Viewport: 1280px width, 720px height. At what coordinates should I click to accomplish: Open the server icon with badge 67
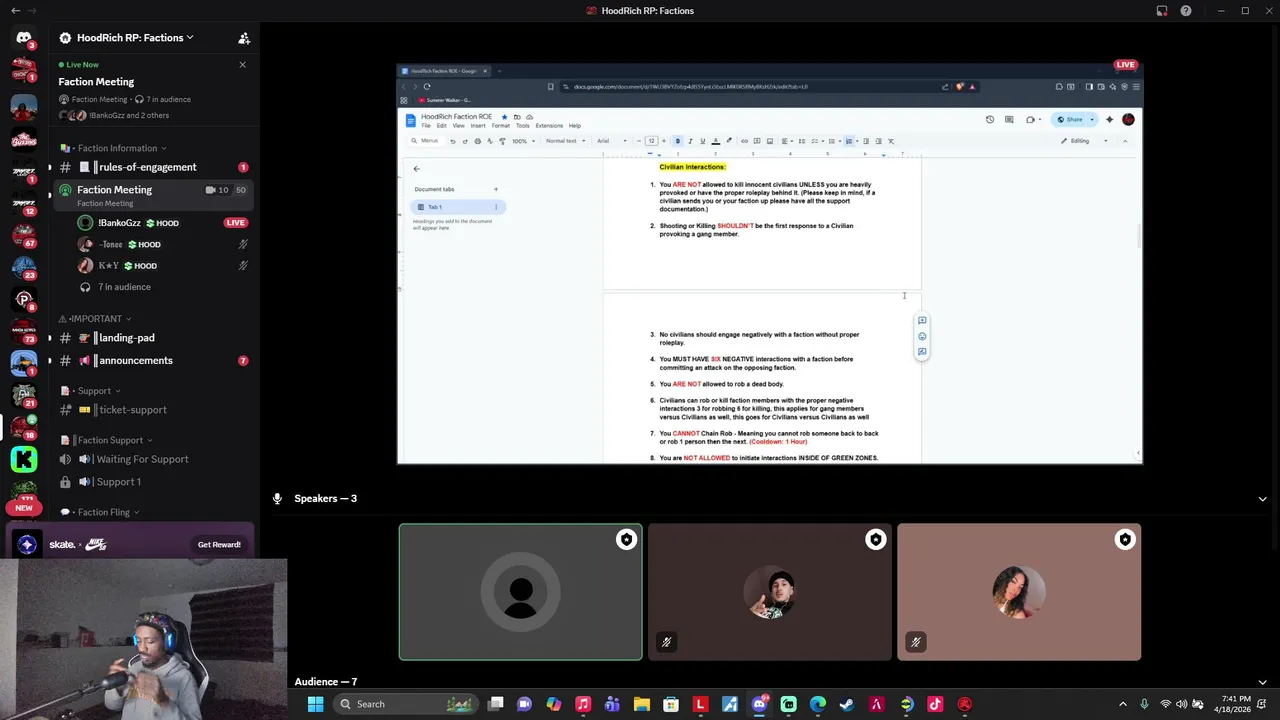click(x=24, y=235)
